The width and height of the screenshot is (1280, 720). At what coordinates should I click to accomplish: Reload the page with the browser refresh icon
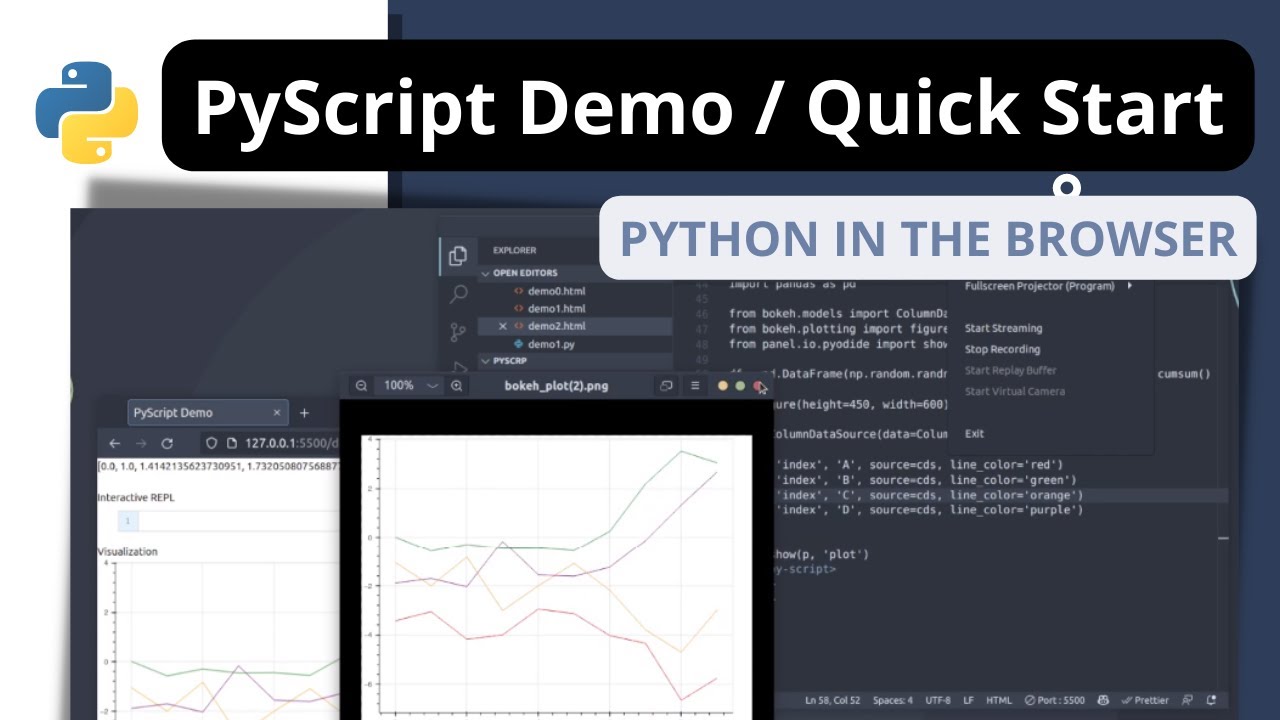pos(167,443)
